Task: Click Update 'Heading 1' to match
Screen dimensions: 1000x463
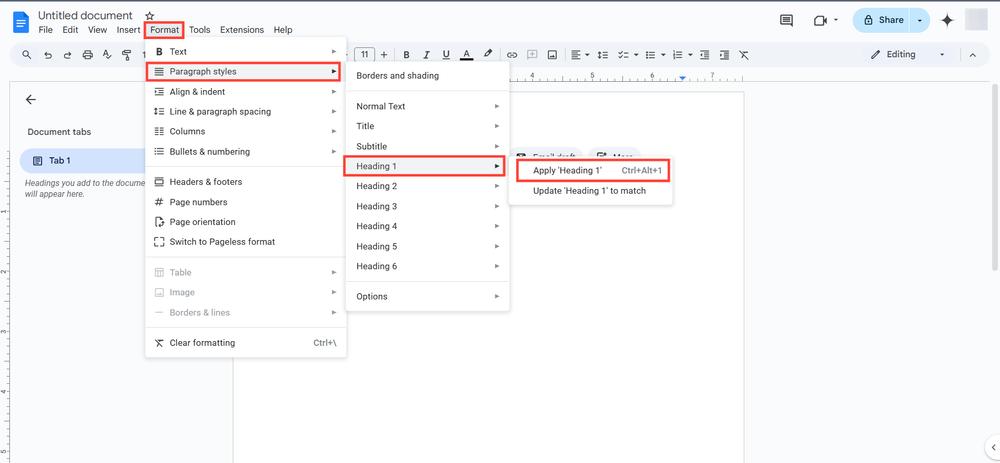Action: (591, 191)
